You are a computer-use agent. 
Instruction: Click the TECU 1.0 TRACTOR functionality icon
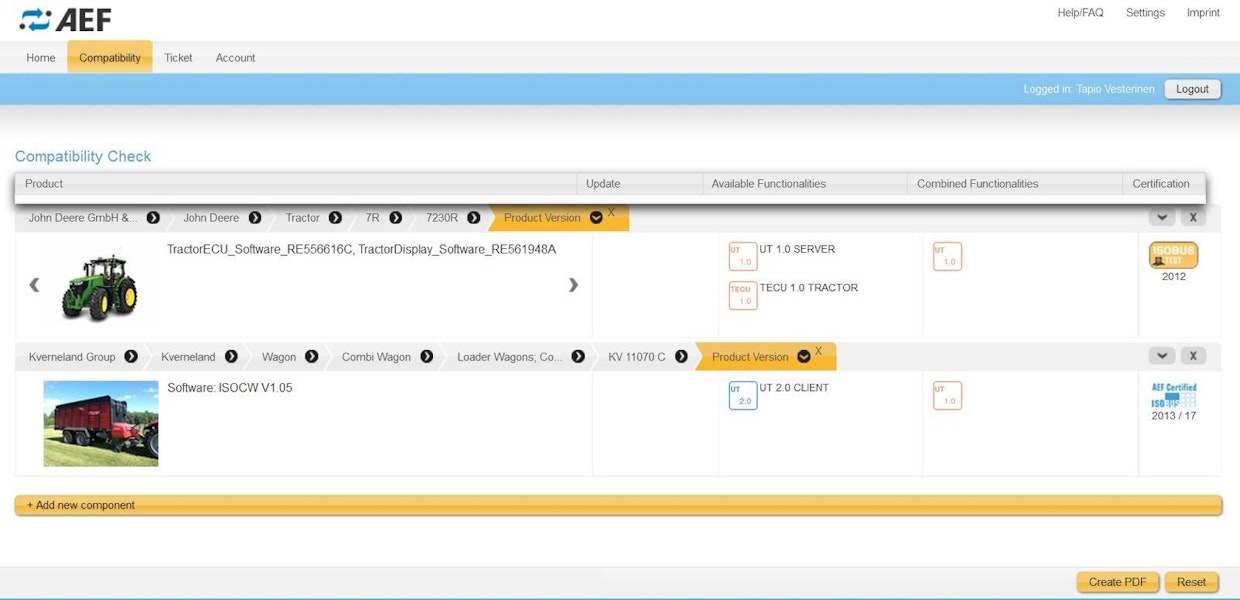point(743,295)
